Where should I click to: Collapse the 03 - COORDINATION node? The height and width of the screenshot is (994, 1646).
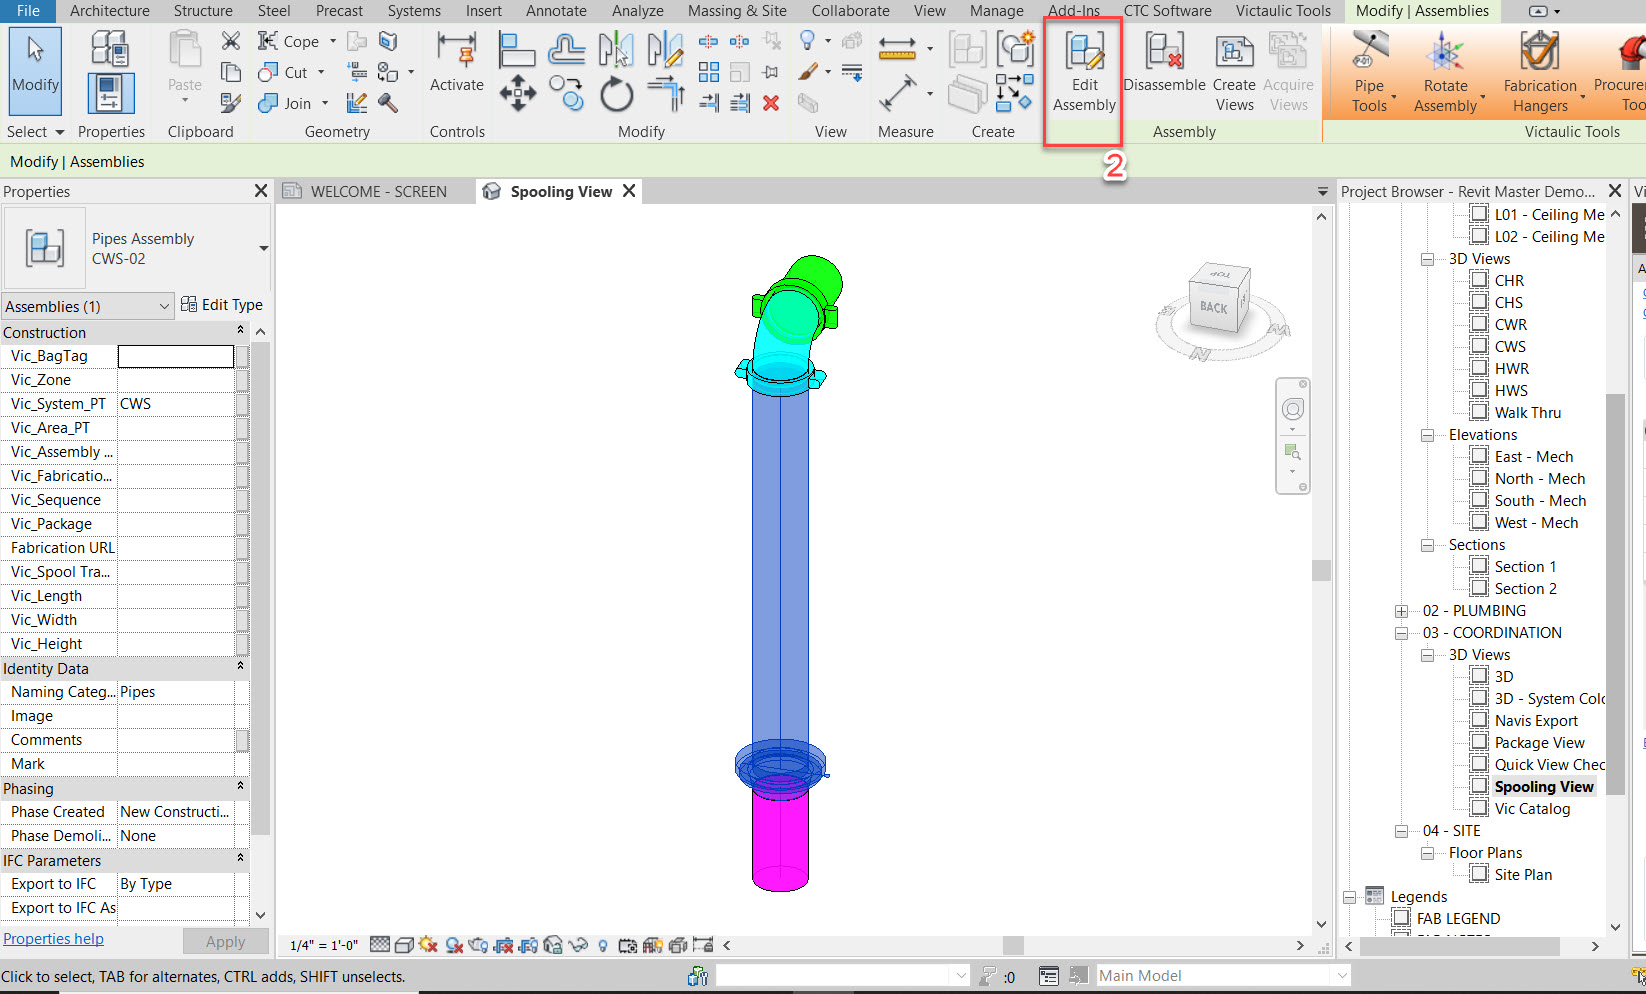[x=1402, y=633]
